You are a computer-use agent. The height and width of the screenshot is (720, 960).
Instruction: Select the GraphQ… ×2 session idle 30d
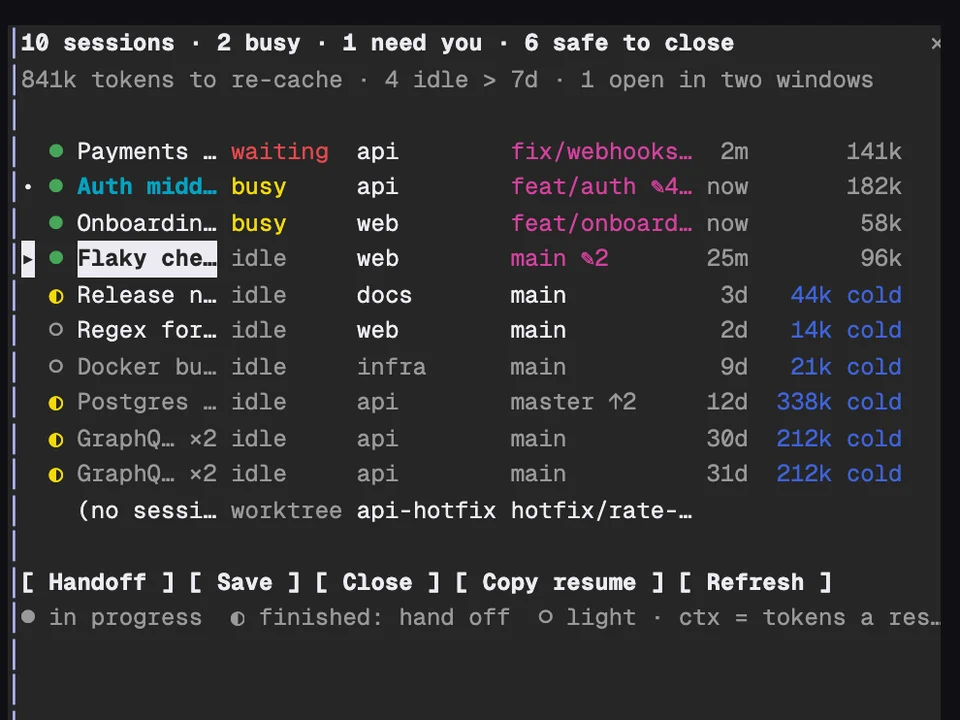pos(147,439)
